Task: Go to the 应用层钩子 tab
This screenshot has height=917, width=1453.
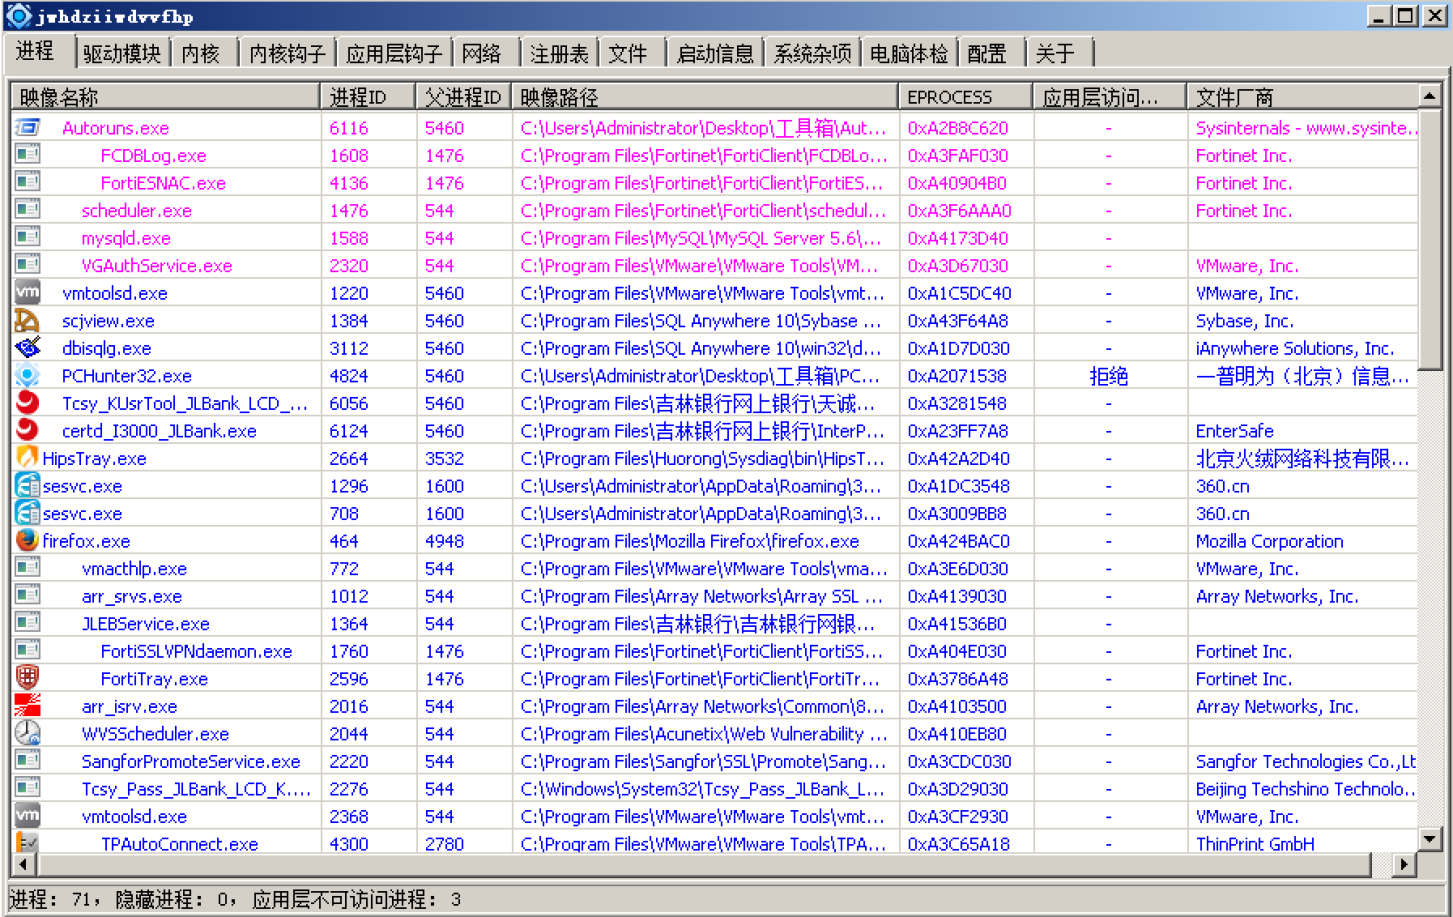Action: point(394,54)
